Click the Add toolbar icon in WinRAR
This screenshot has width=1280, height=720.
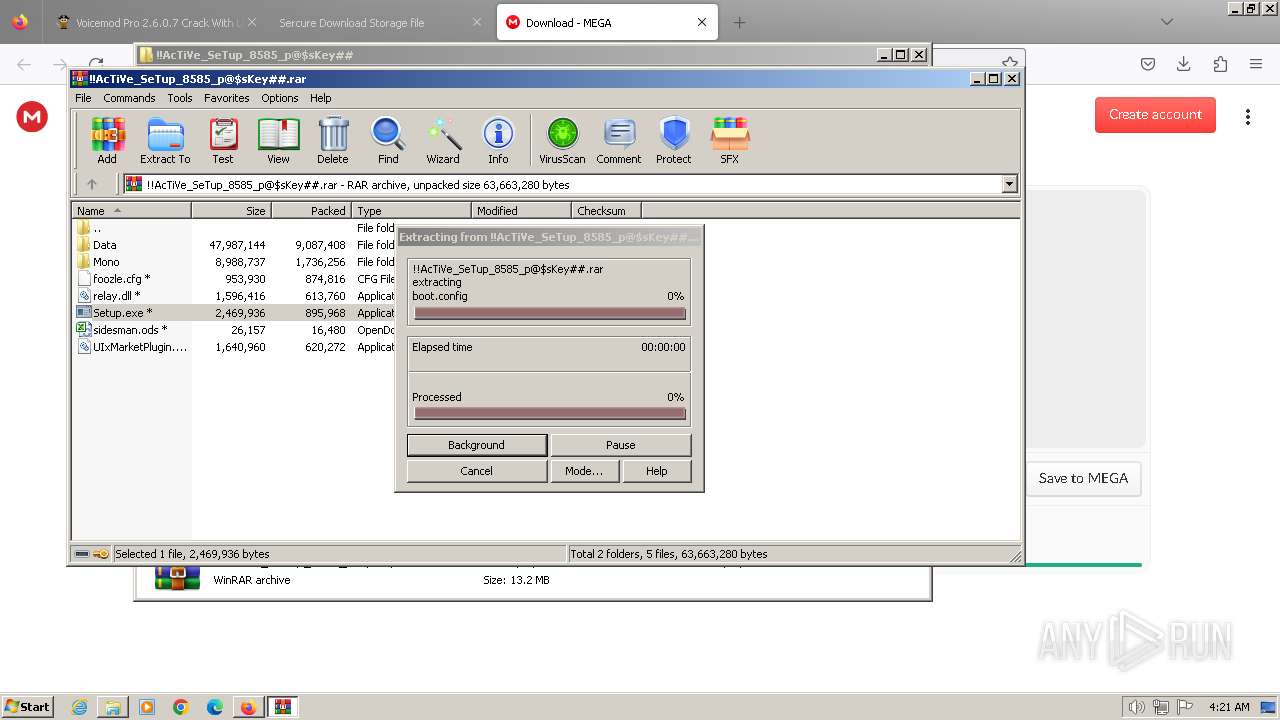[107, 140]
